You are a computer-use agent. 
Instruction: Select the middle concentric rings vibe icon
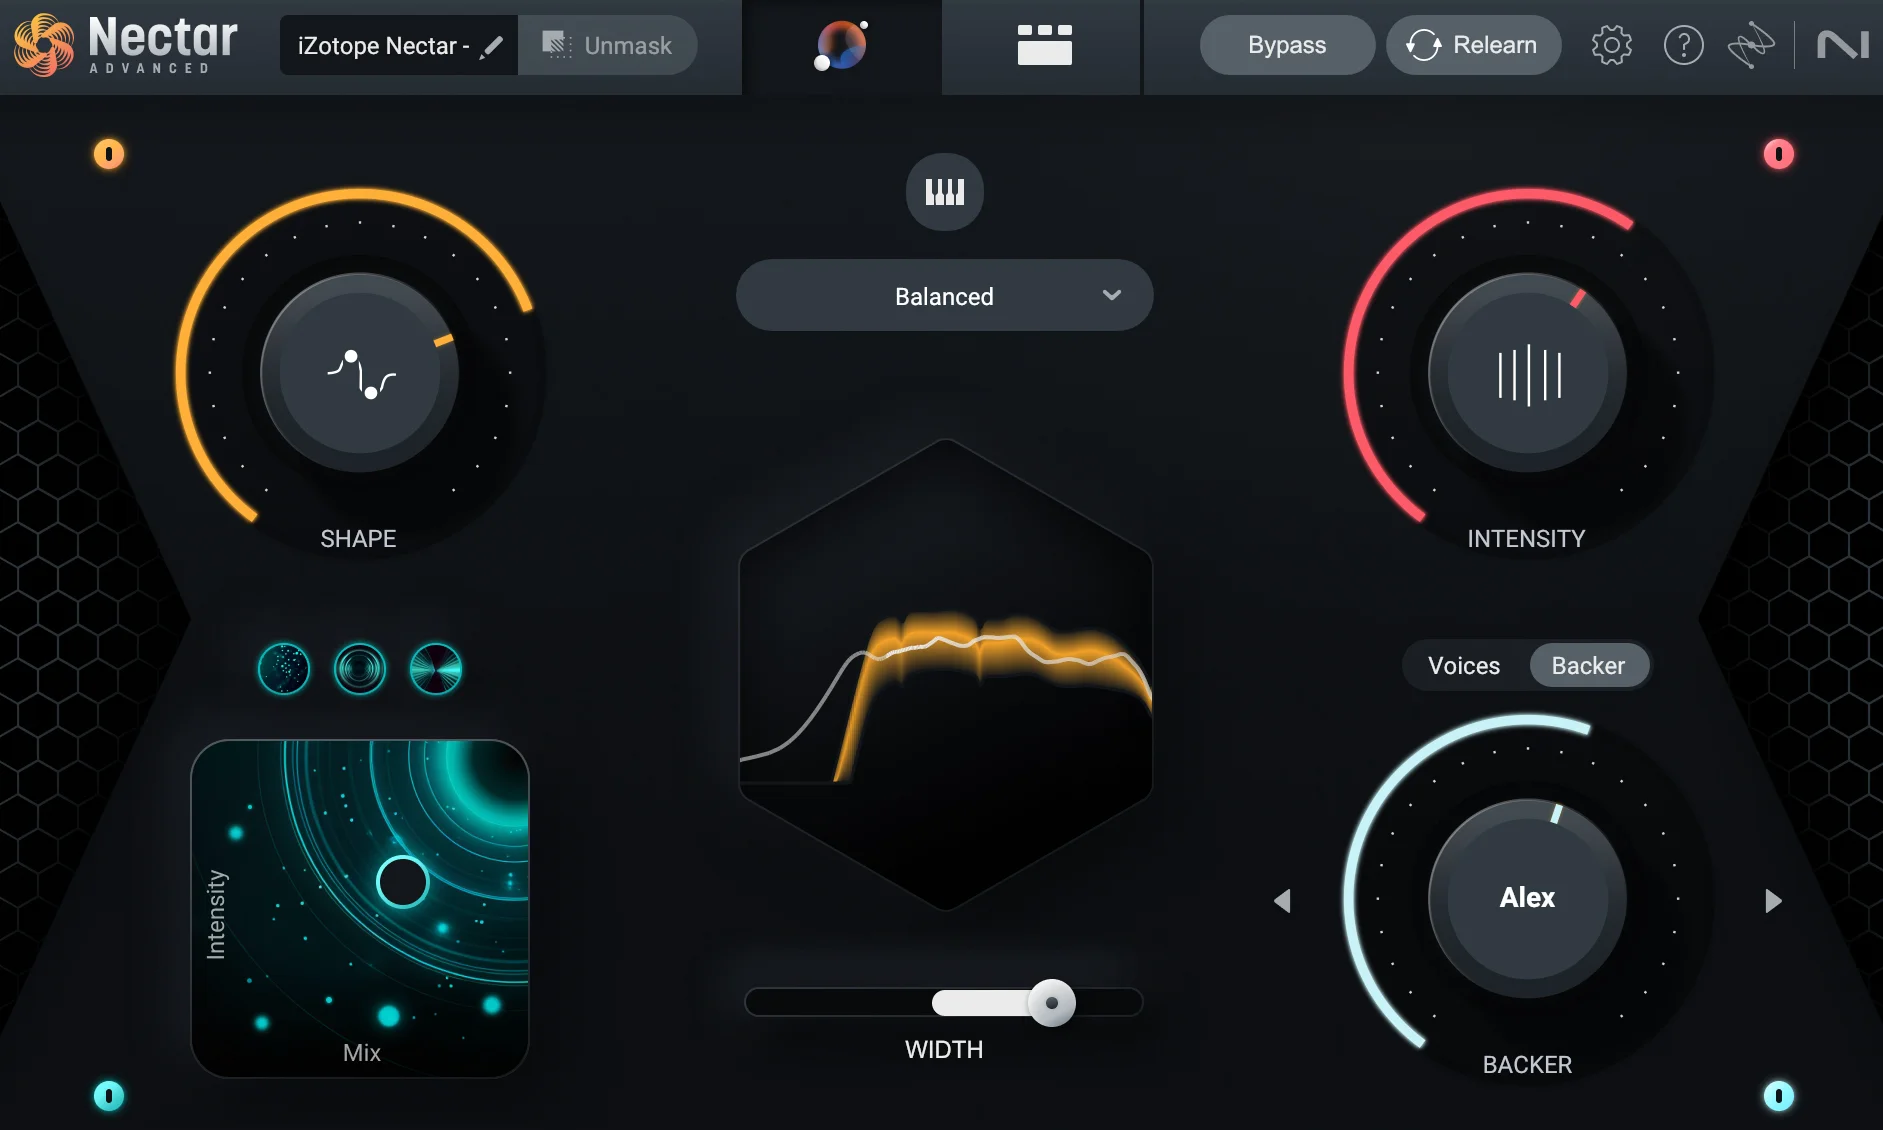(x=359, y=668)
